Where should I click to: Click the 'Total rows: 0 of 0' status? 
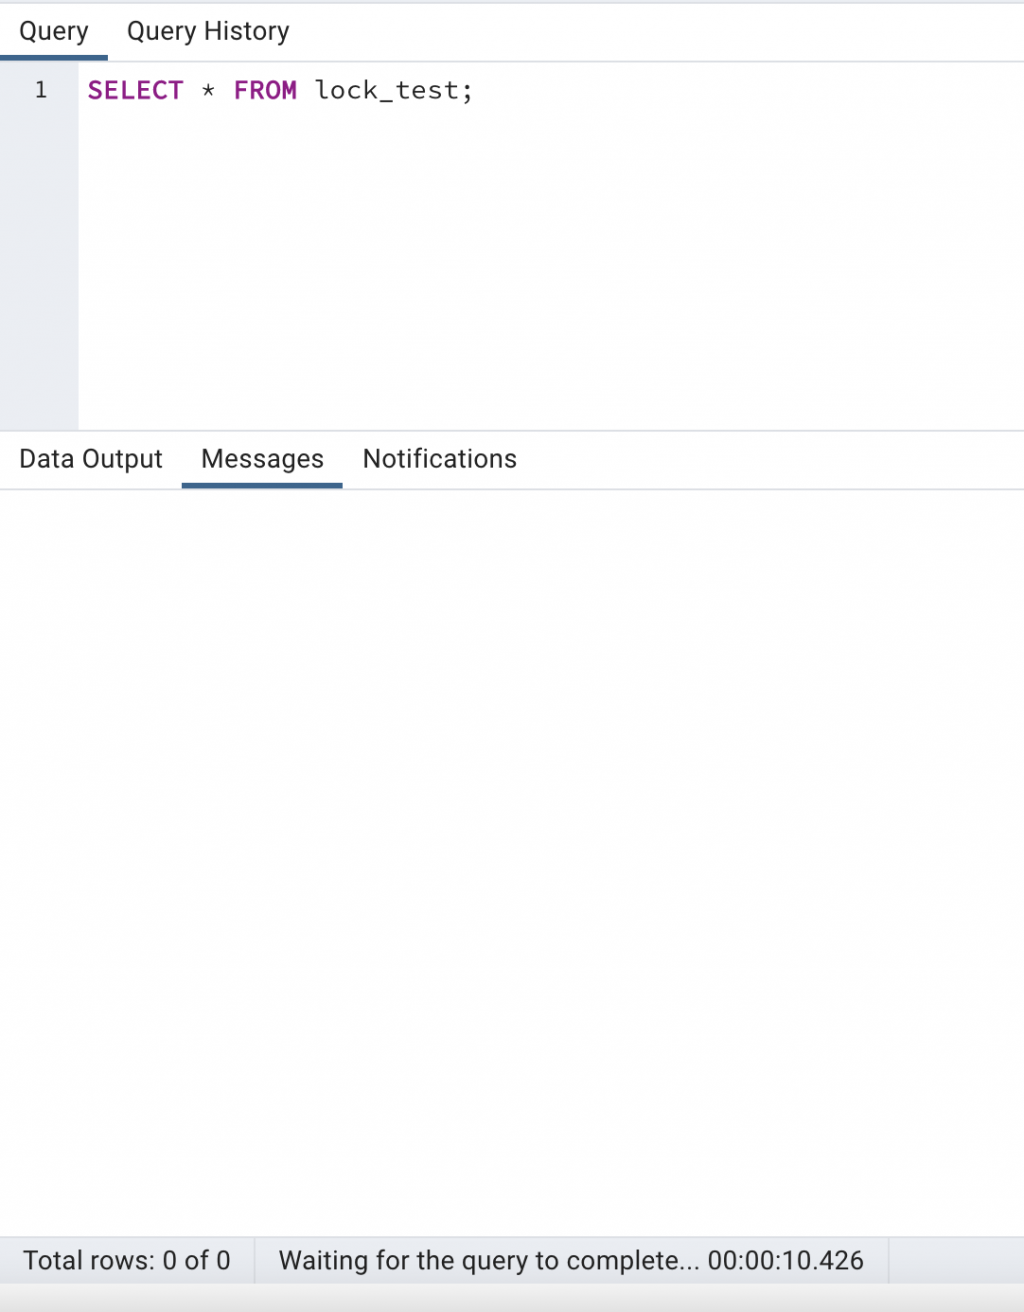pos(127,1260)
